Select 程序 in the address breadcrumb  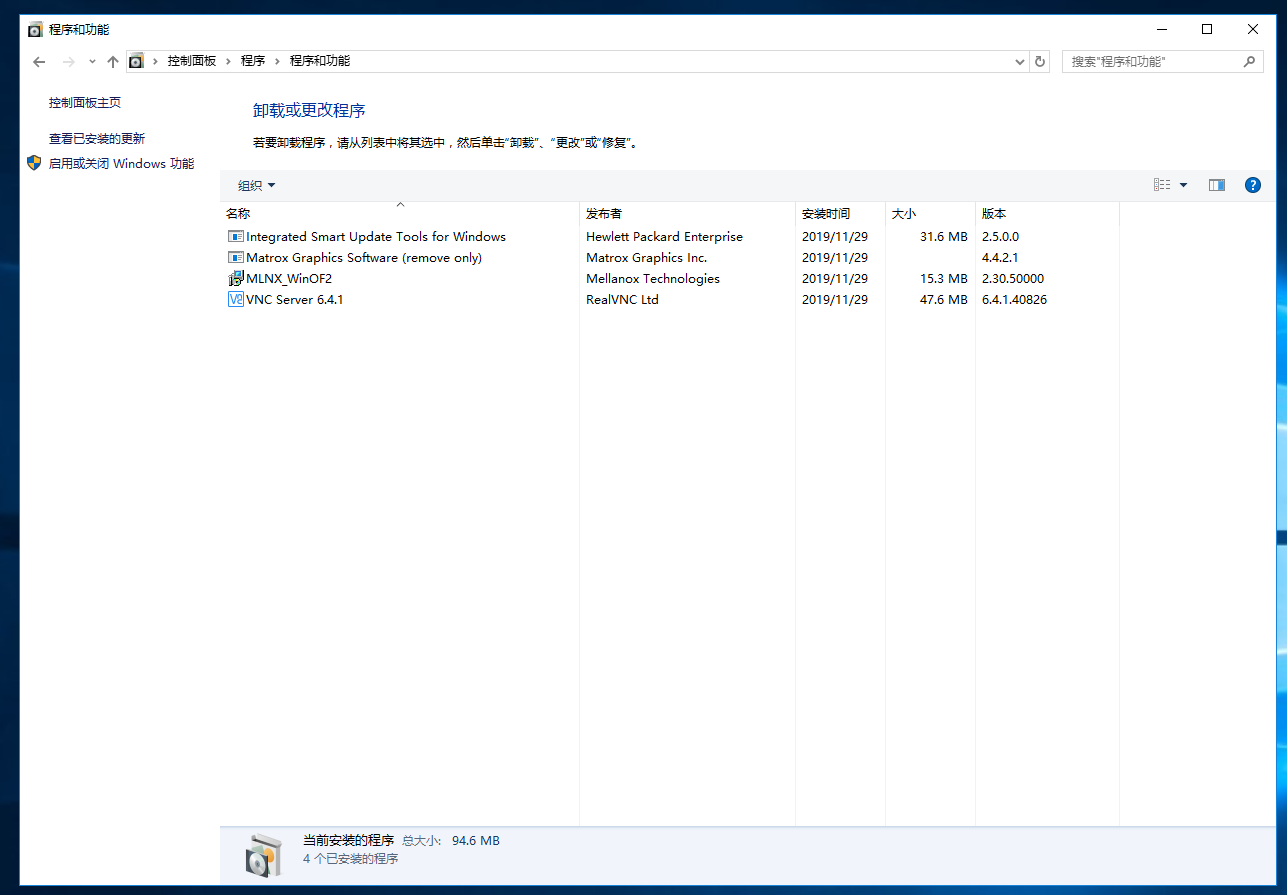(x=253, y=61)
